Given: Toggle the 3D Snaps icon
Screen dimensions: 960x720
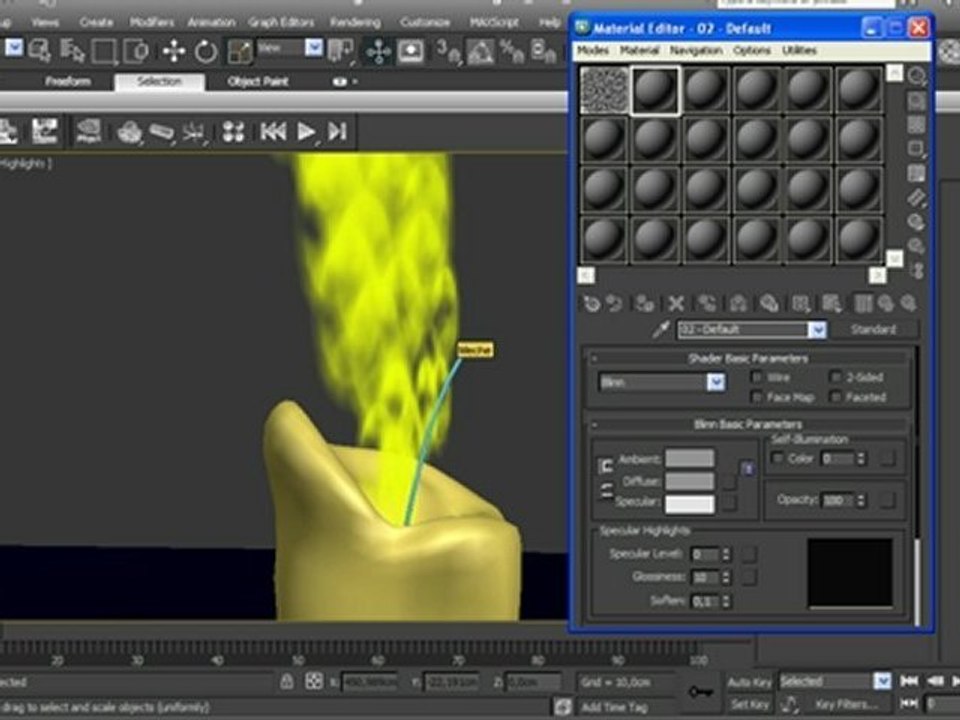Looking at the screenshot, I should click(448, 51).
